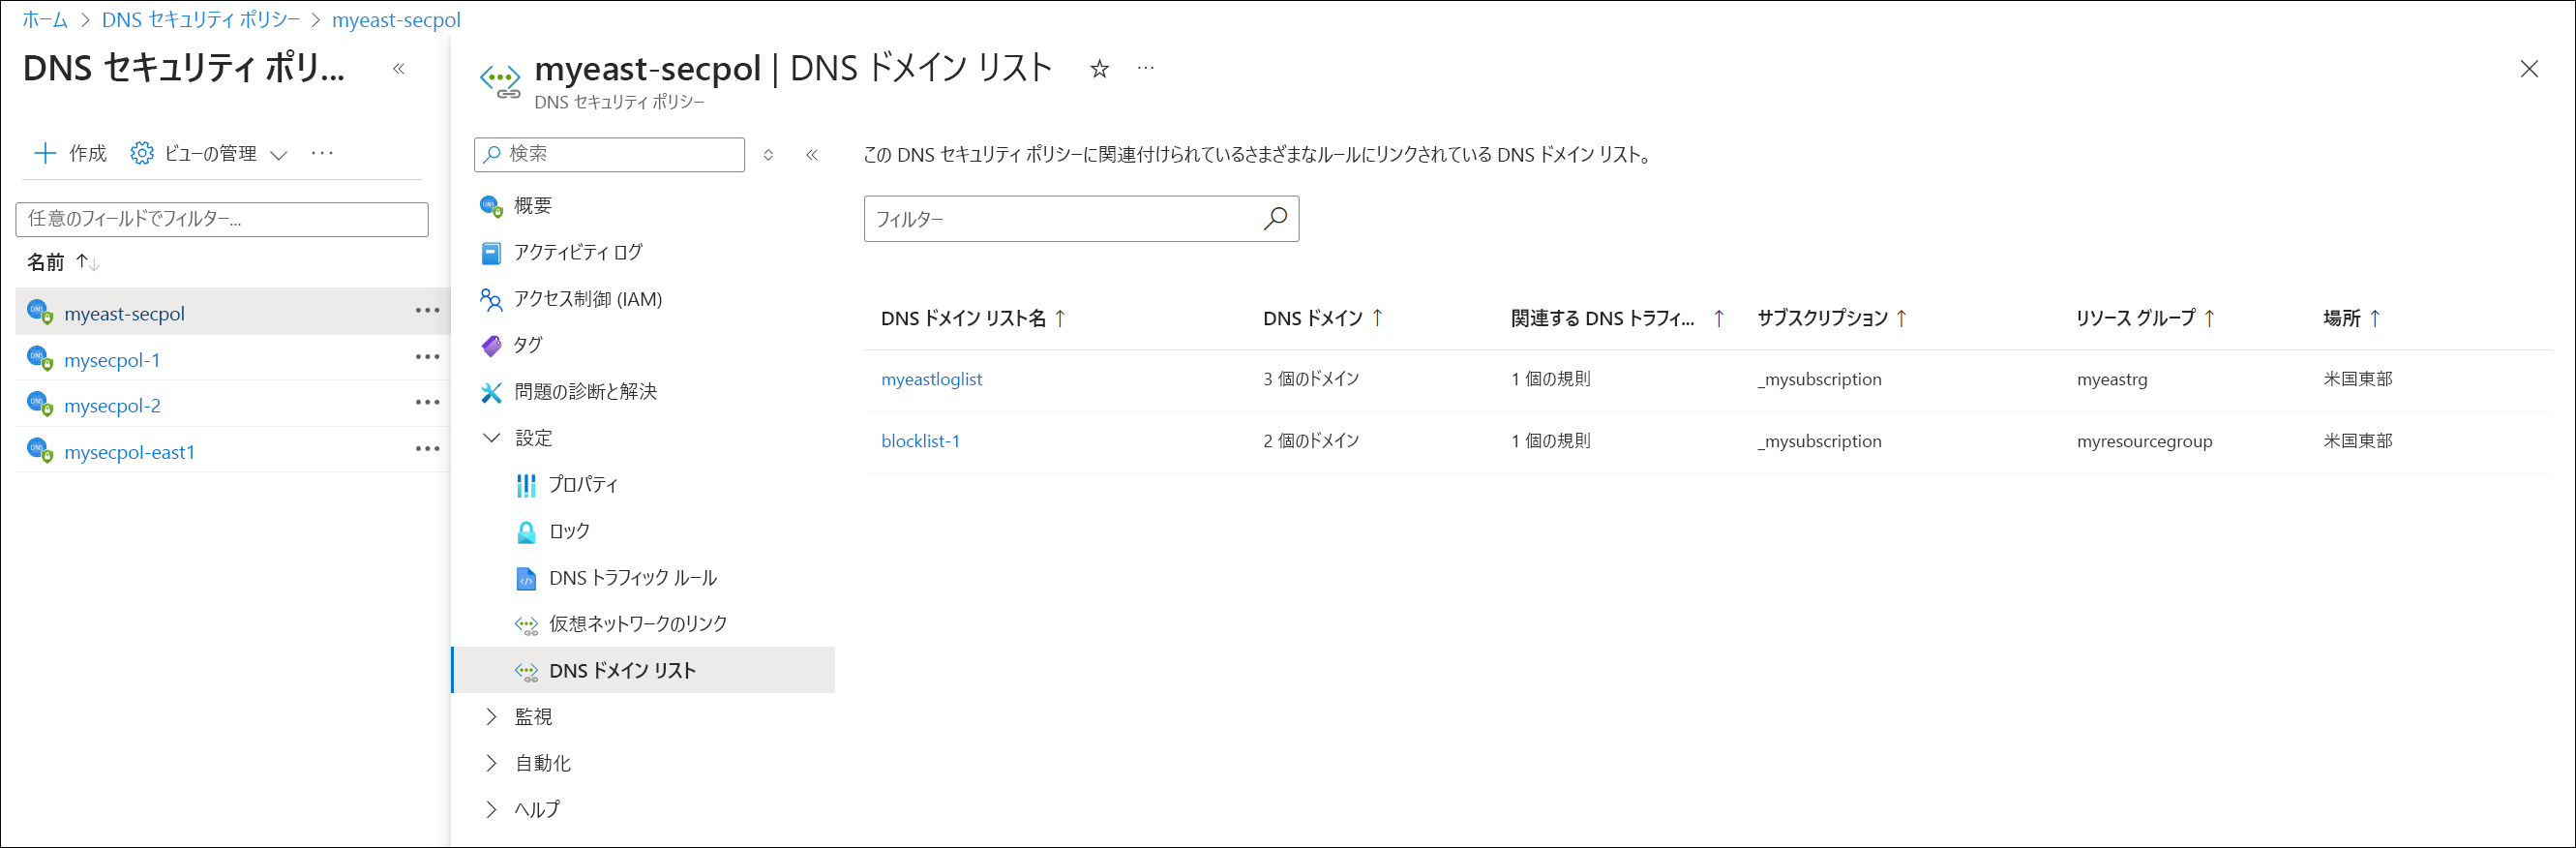Click the ホーム breadcrumb link
This screenshot has height=848, width=2576.
coord(45,20)
